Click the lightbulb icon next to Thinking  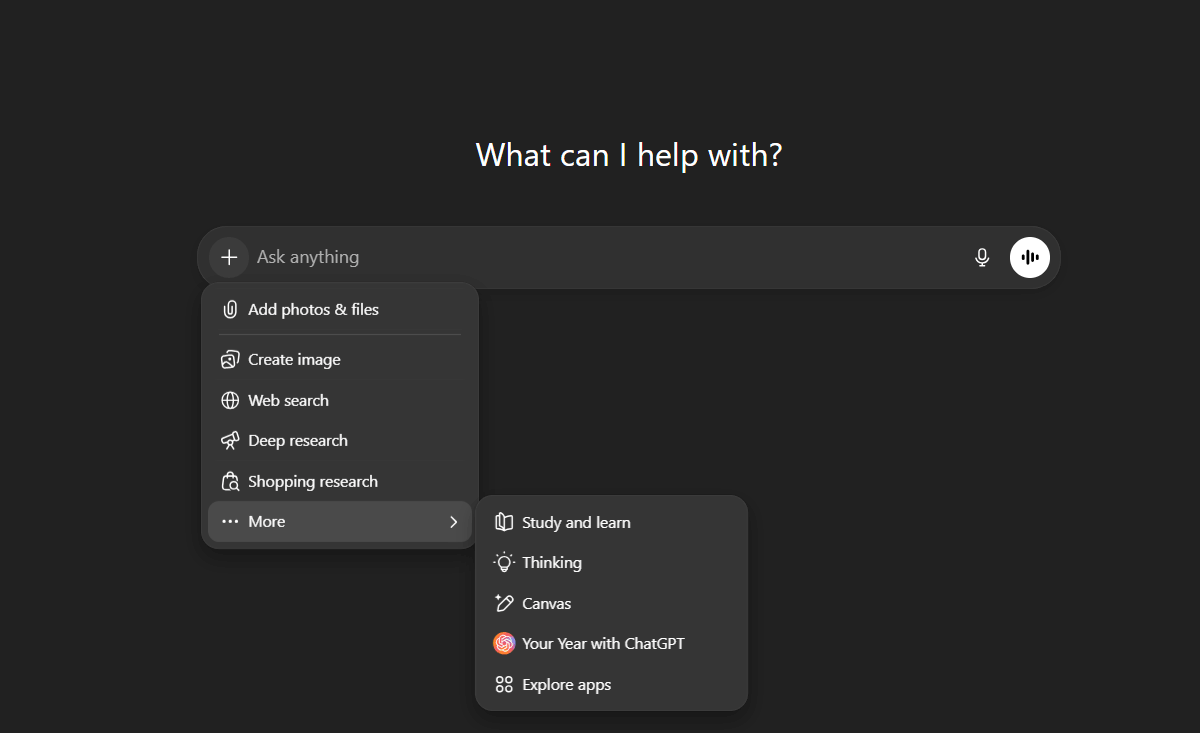click(x=504, y=563)
